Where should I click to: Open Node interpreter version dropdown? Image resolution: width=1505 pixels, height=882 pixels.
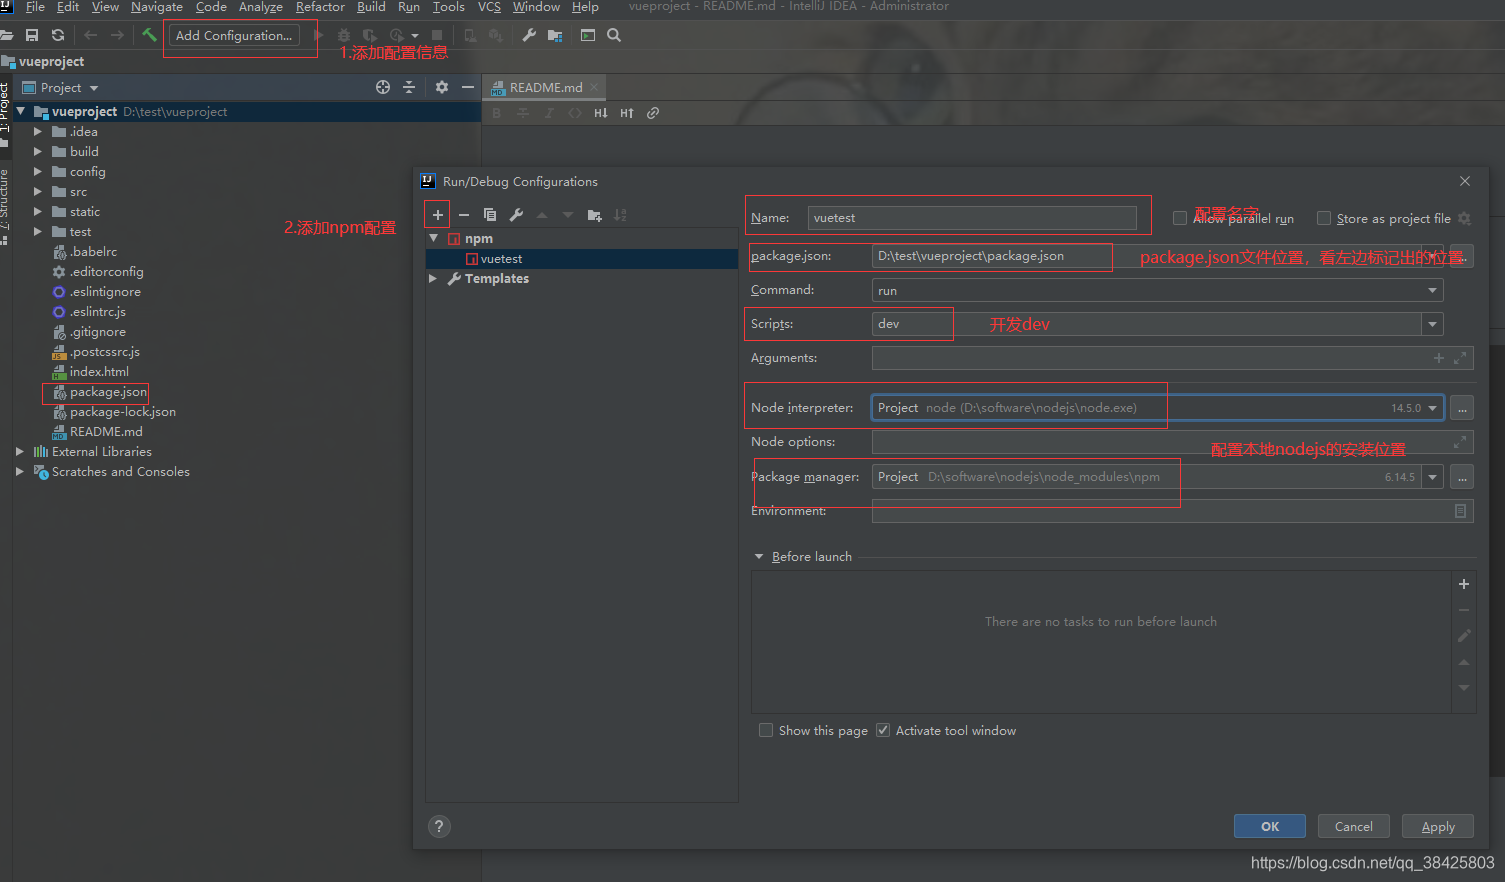pyautogui.click(x=1433, y=408)
